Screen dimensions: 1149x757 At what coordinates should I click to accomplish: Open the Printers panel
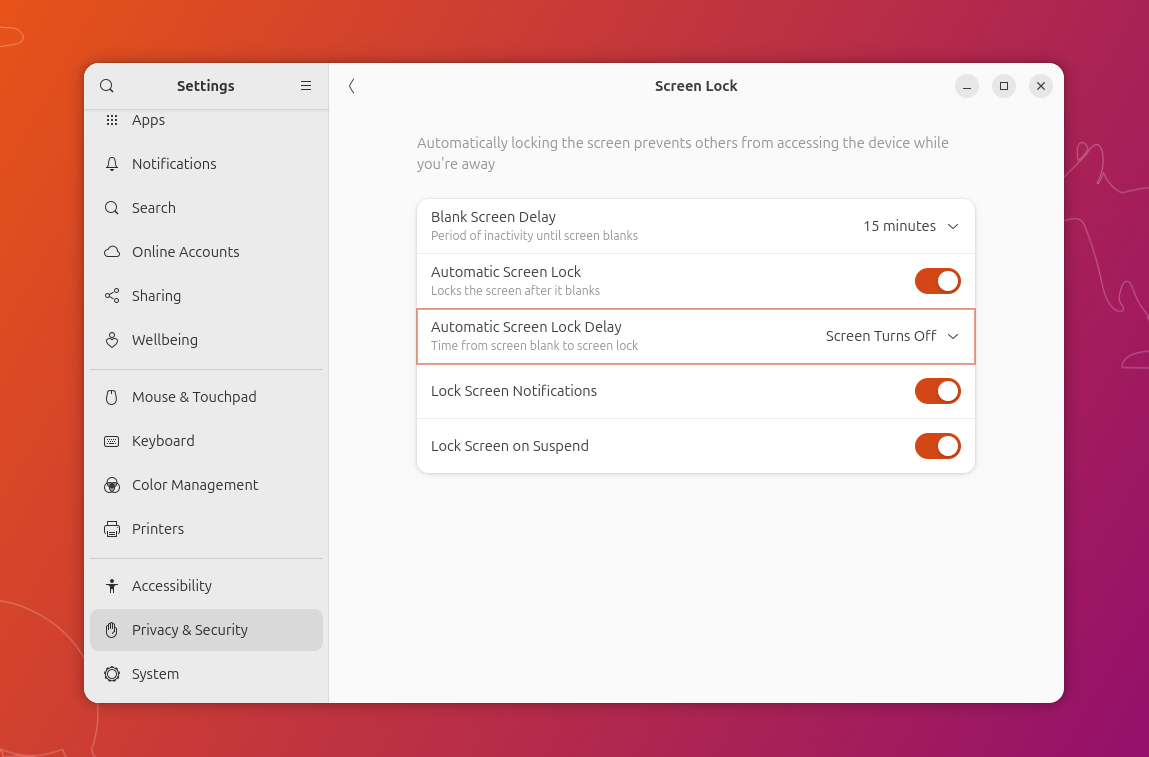tap(207, 528)
